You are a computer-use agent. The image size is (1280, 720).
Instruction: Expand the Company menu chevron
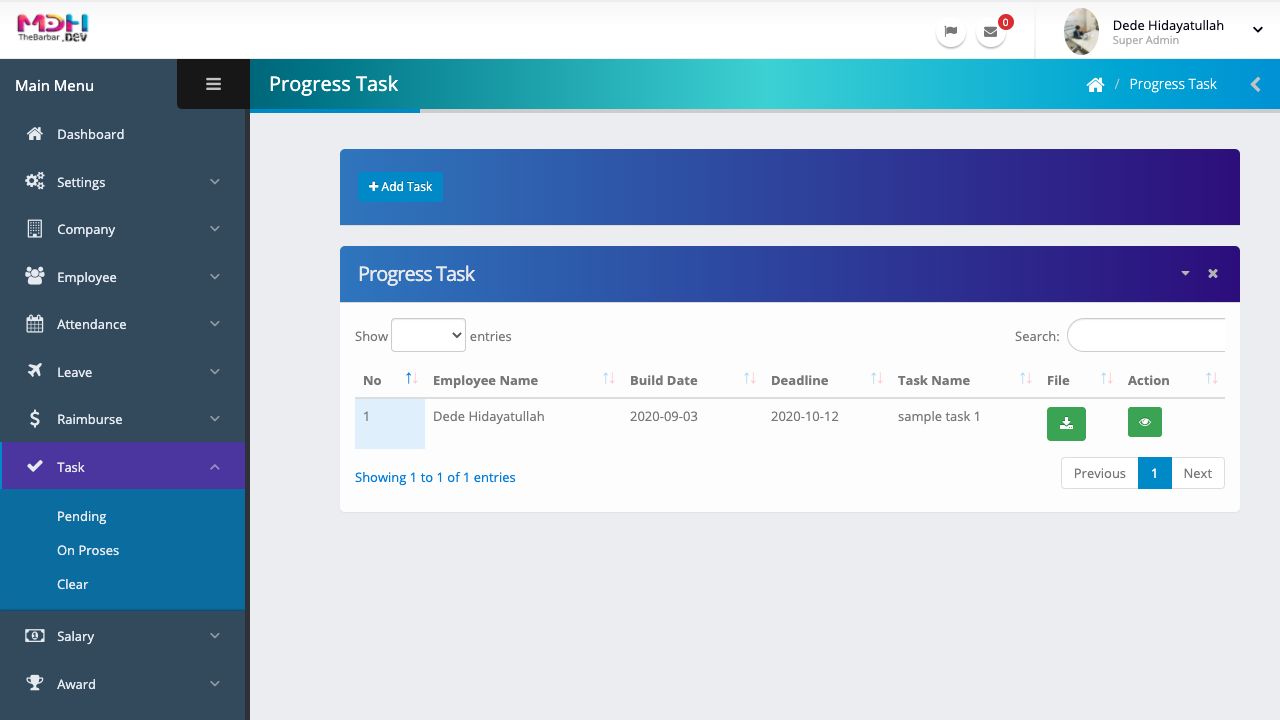coord(215,229)
